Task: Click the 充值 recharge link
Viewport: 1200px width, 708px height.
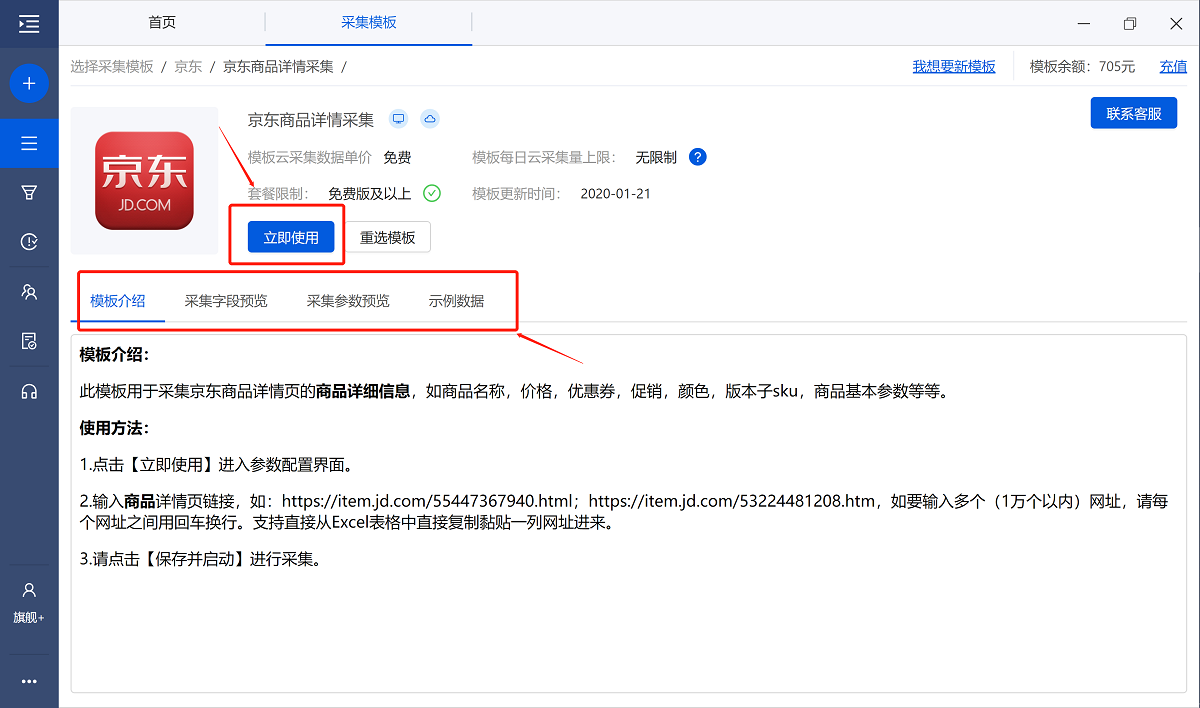Action: [1174, 67]
